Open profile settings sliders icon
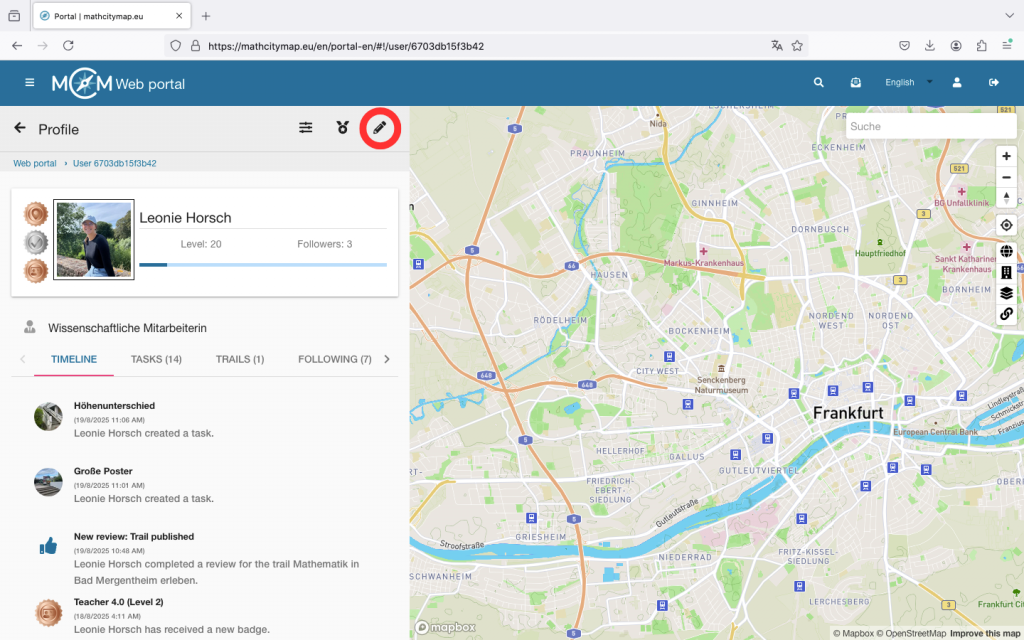This screenshot has height=640, width=1024. 306,128
